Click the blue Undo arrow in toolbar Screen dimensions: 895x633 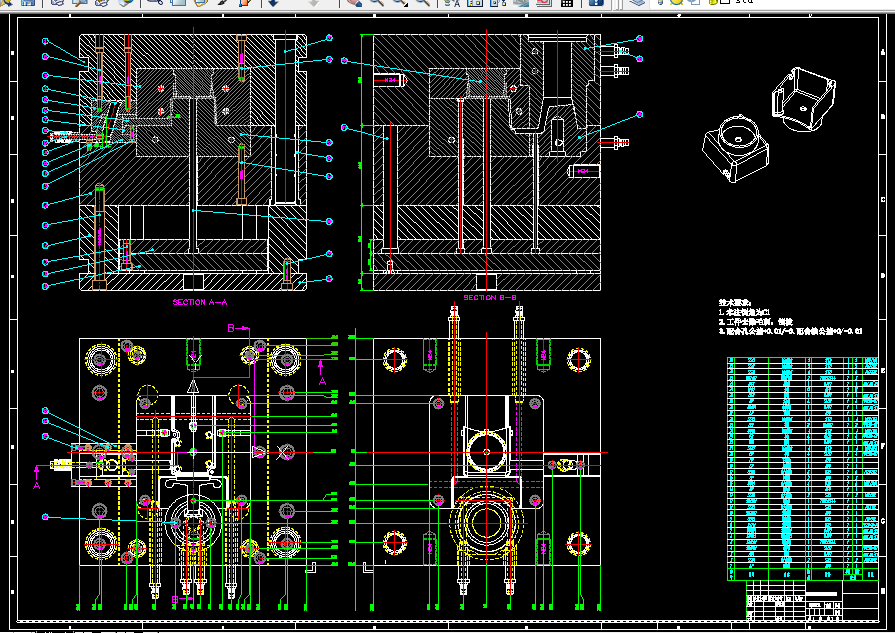coord(273,2)
